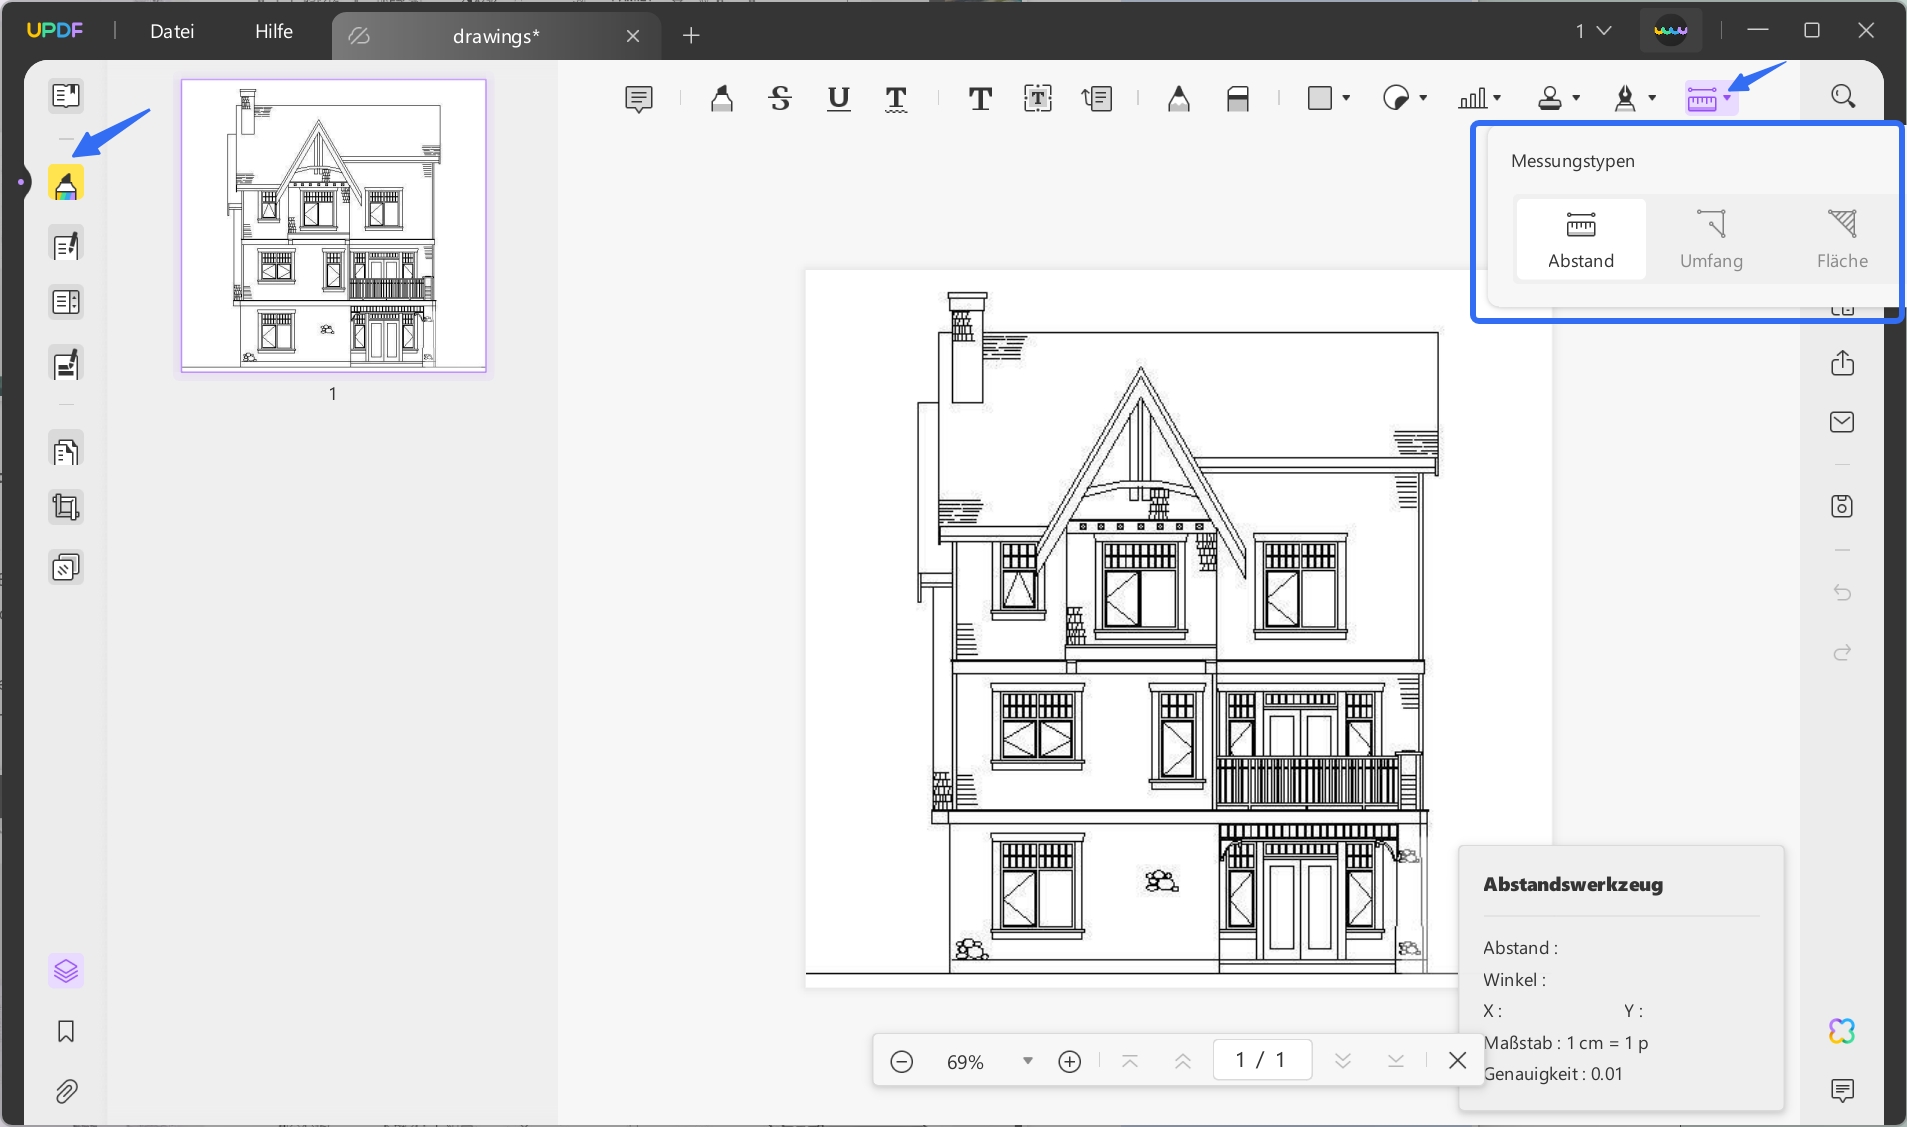Expand the zoom percentage dropdown
Screen dimensions: 1907x1127
tap(1027, 1061)
